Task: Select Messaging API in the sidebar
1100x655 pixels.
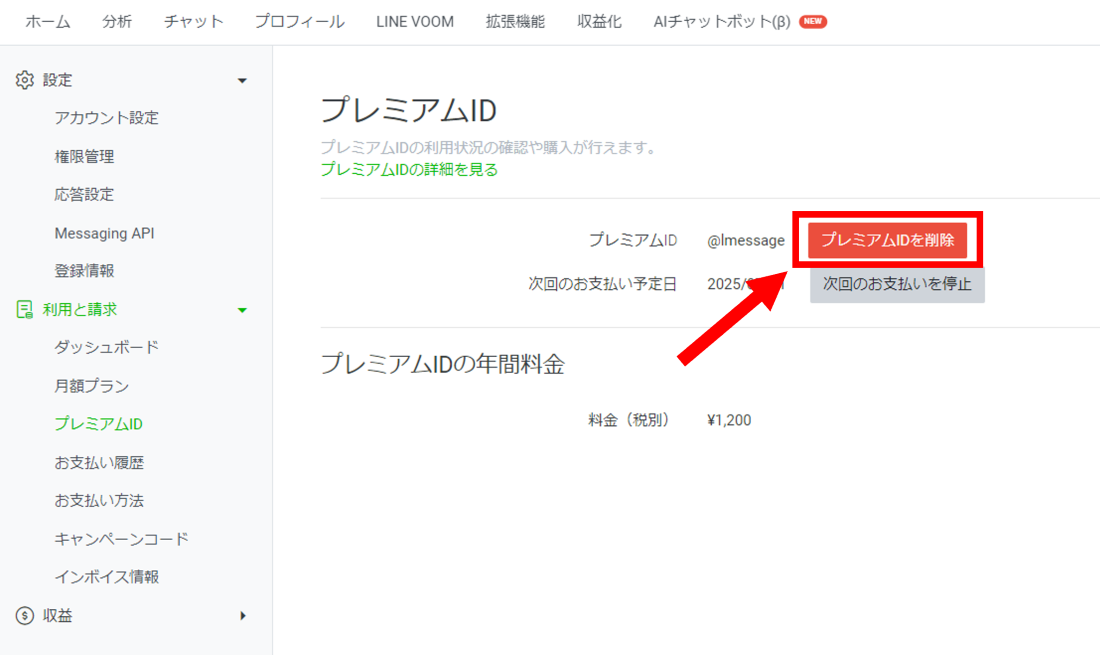Action: click(x=104, y=232)
